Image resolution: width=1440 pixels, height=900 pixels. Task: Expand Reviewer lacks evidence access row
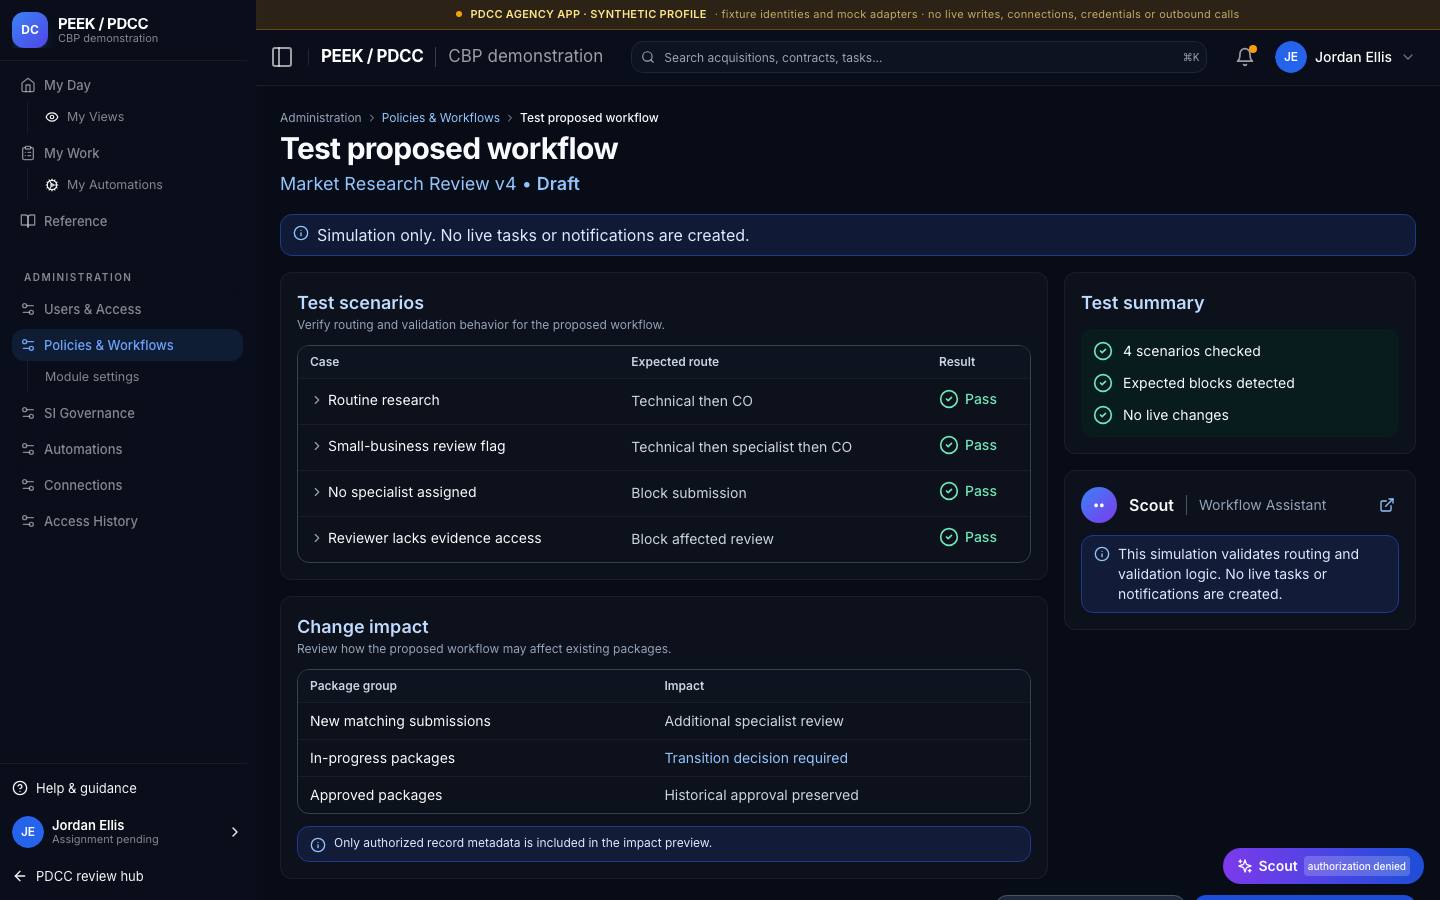click(x=317, y=538)
